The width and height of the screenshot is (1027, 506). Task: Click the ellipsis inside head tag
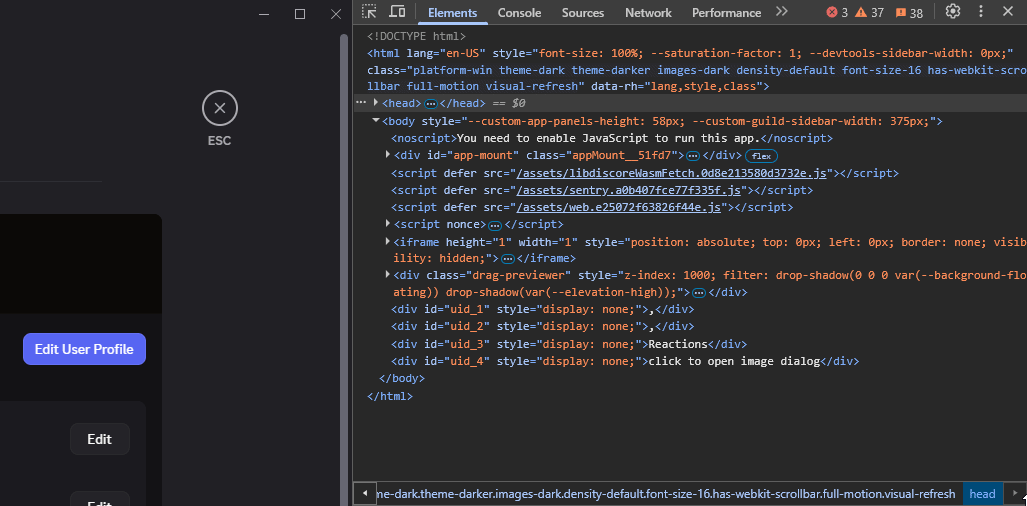click(431, 103)
